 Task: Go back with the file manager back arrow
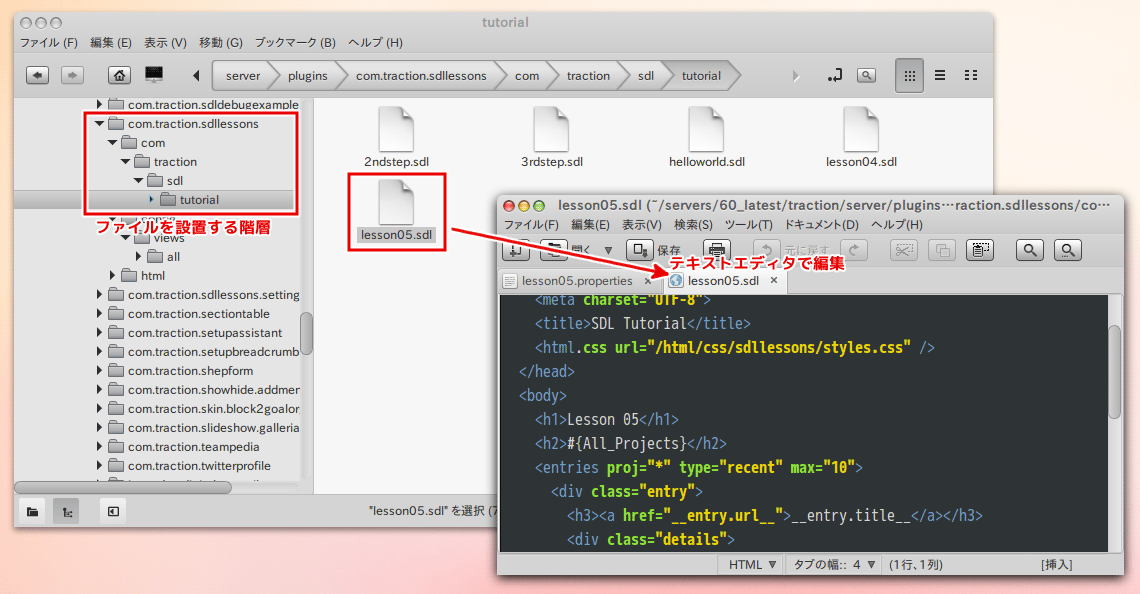coord(37,75)
